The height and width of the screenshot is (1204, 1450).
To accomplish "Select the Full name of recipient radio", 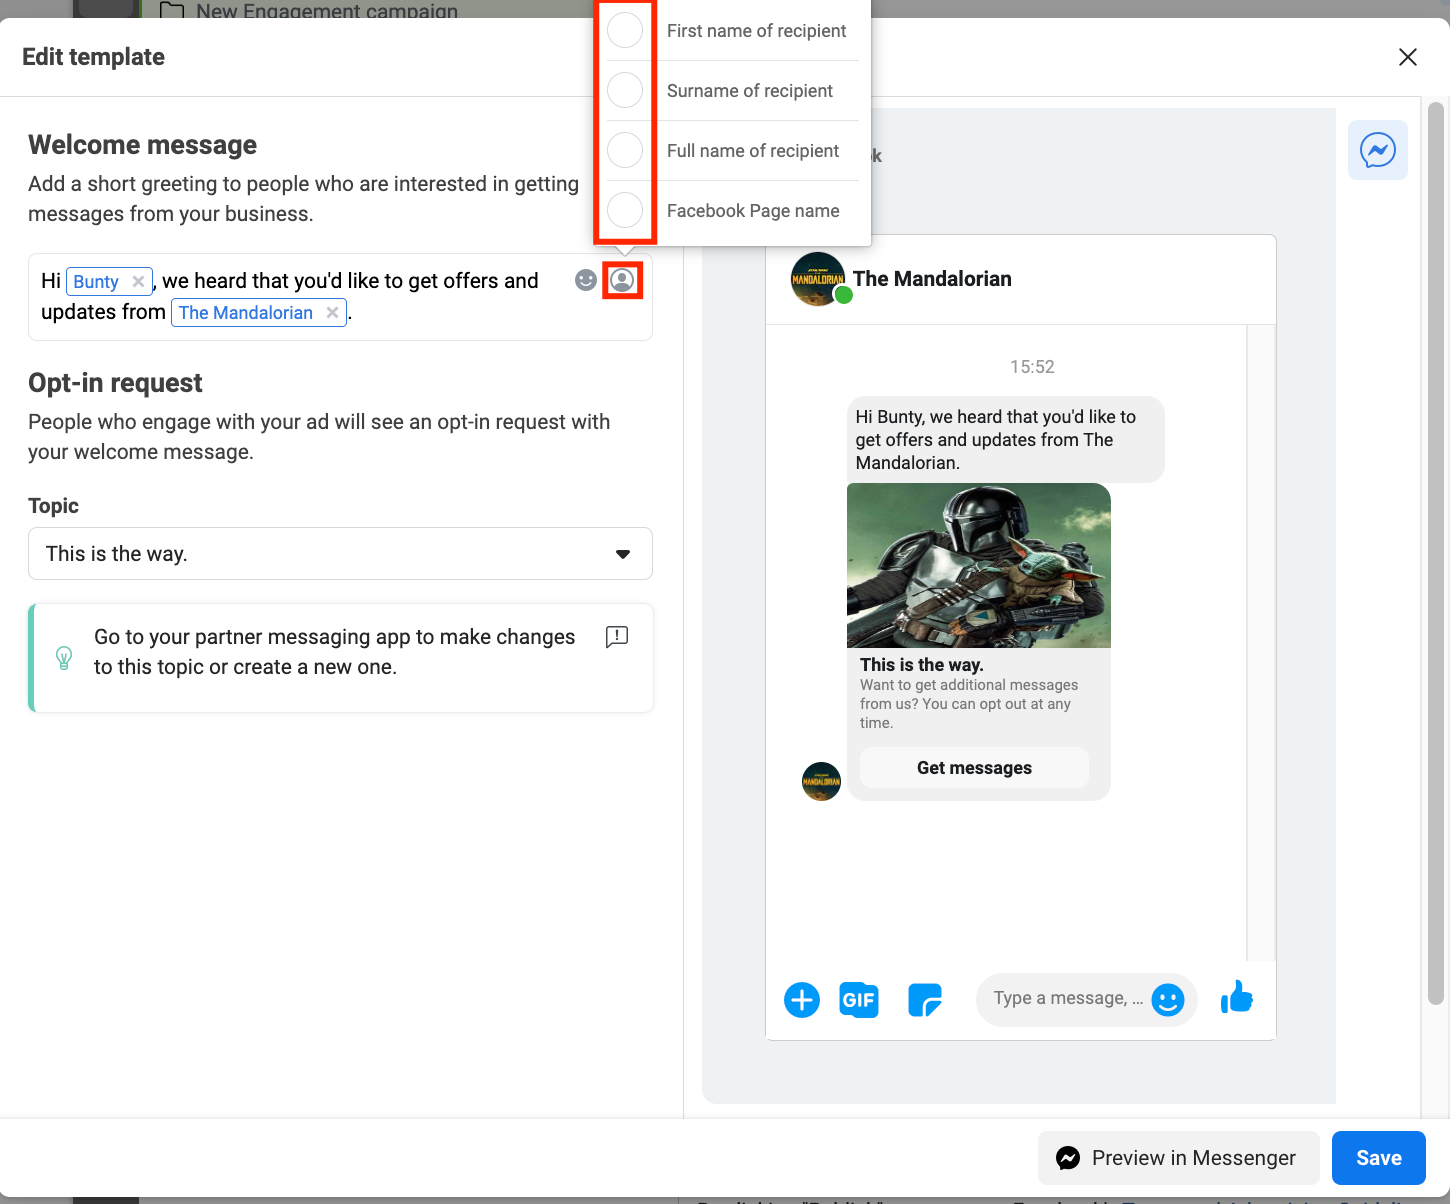I will tap(625, 150).
